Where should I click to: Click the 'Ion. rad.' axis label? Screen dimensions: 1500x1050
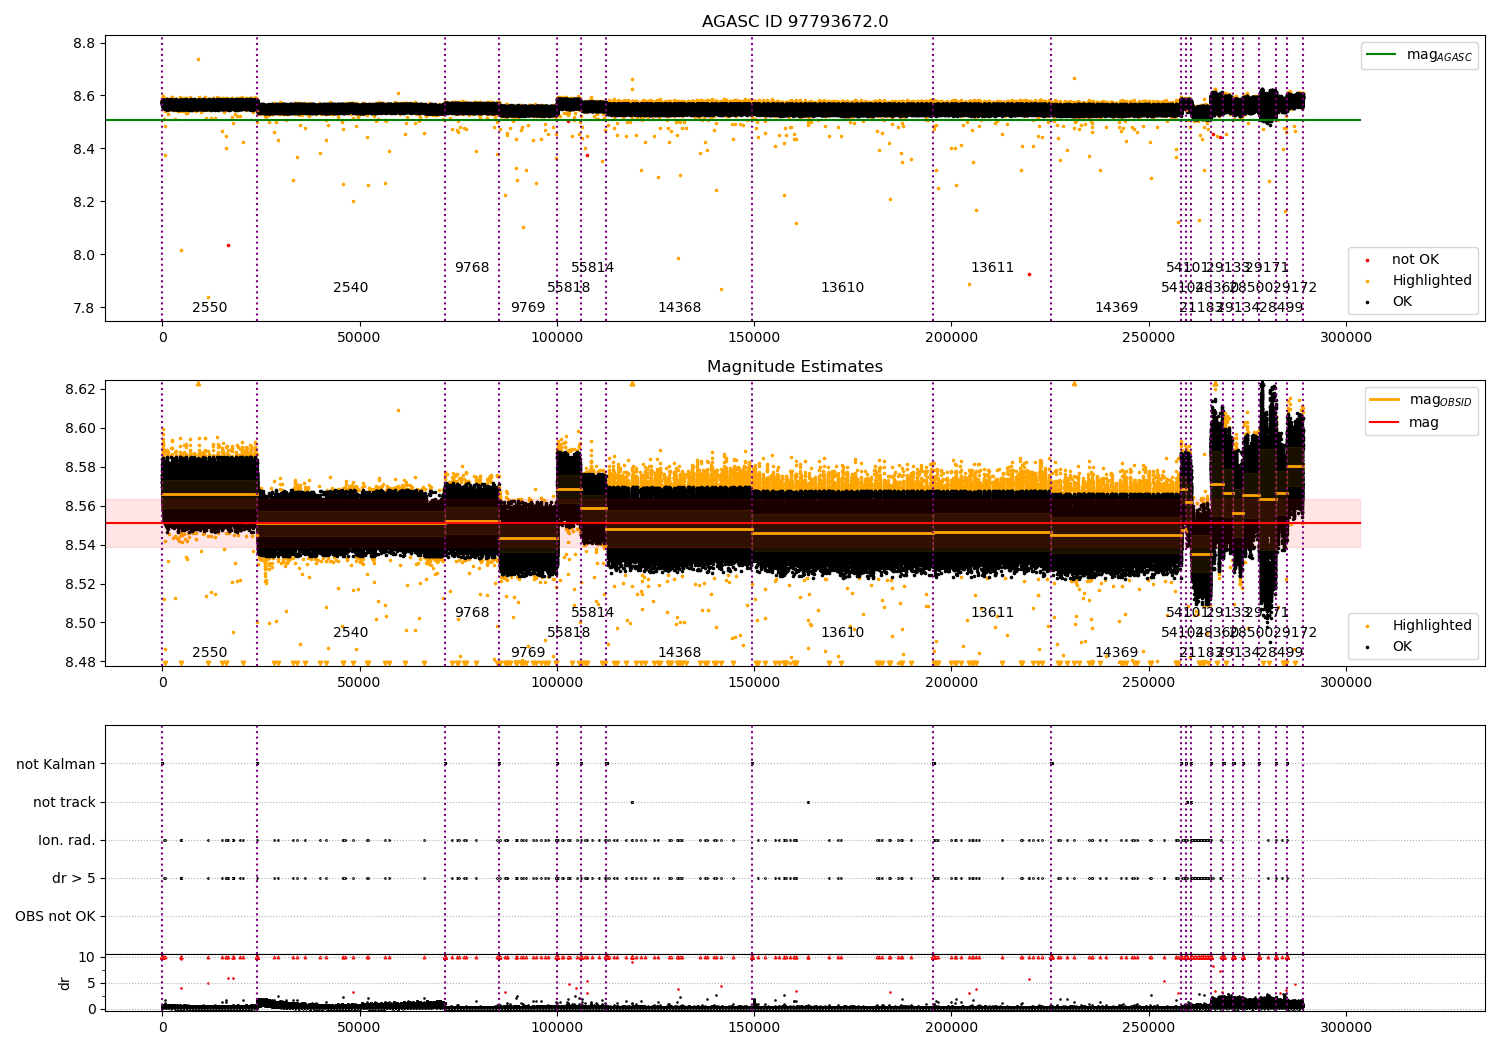coord(67,841)
